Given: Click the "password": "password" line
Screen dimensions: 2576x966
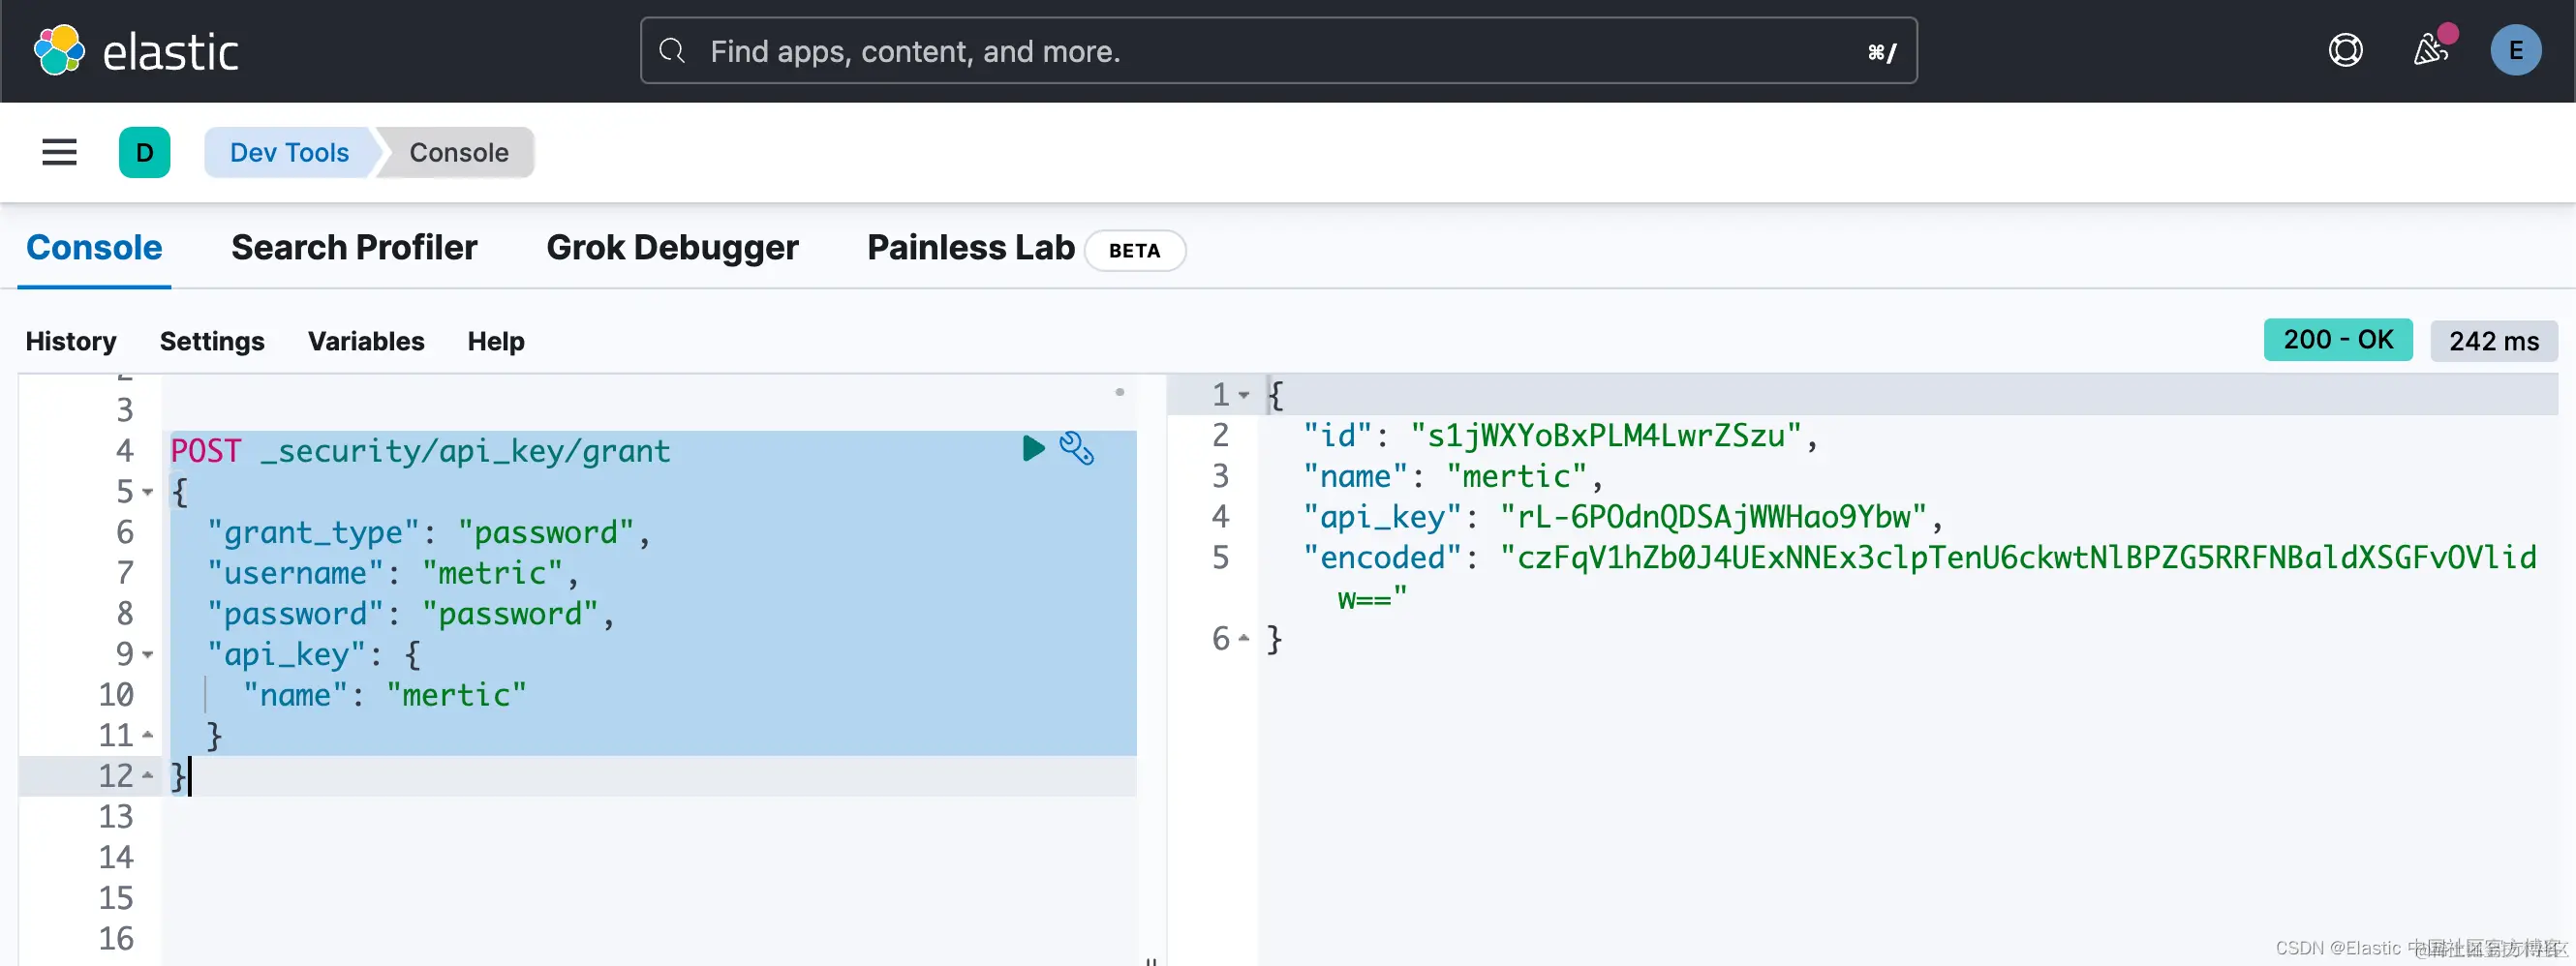Looking at the screenshot, I should coord(411,614).
